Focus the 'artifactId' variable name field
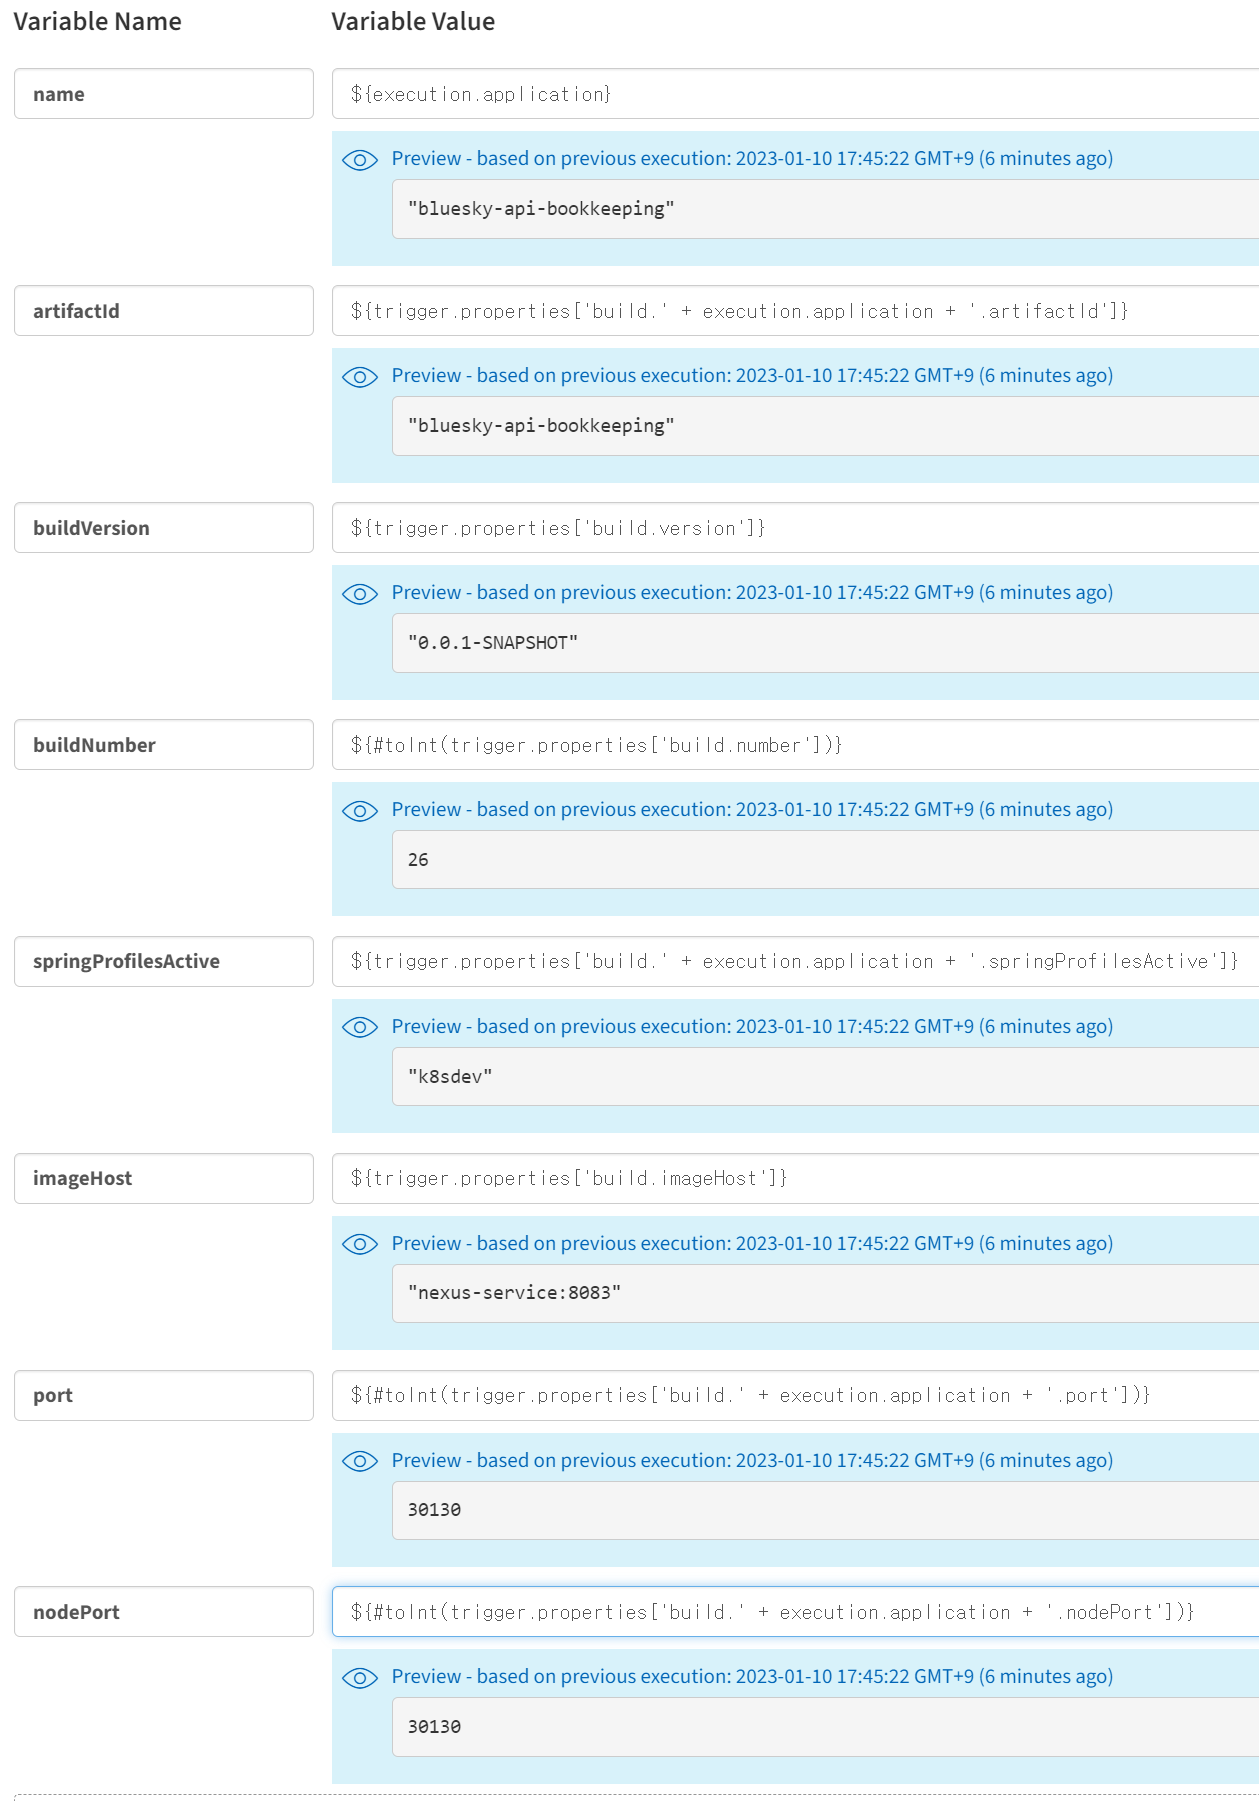The width and height of the screenshot is (1259, 1801). [164, 311]
